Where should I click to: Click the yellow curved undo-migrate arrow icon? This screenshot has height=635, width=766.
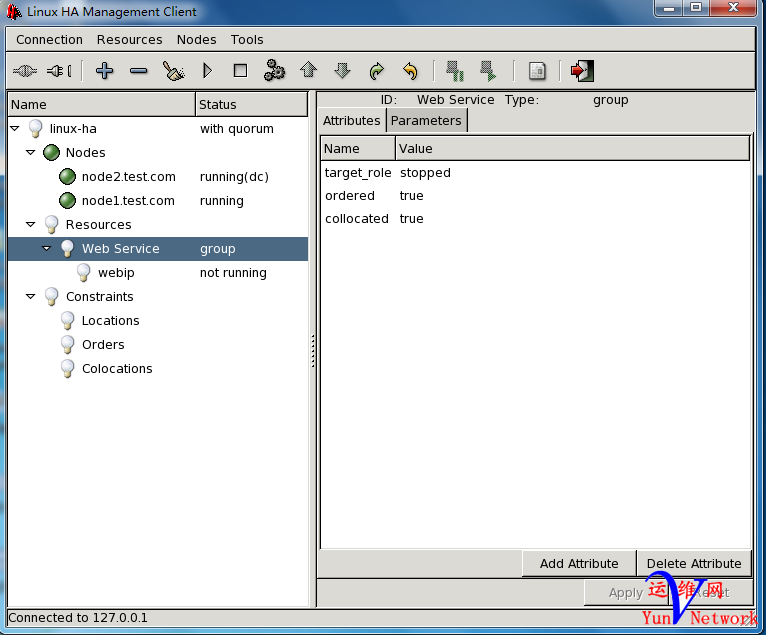pos(410,71)
